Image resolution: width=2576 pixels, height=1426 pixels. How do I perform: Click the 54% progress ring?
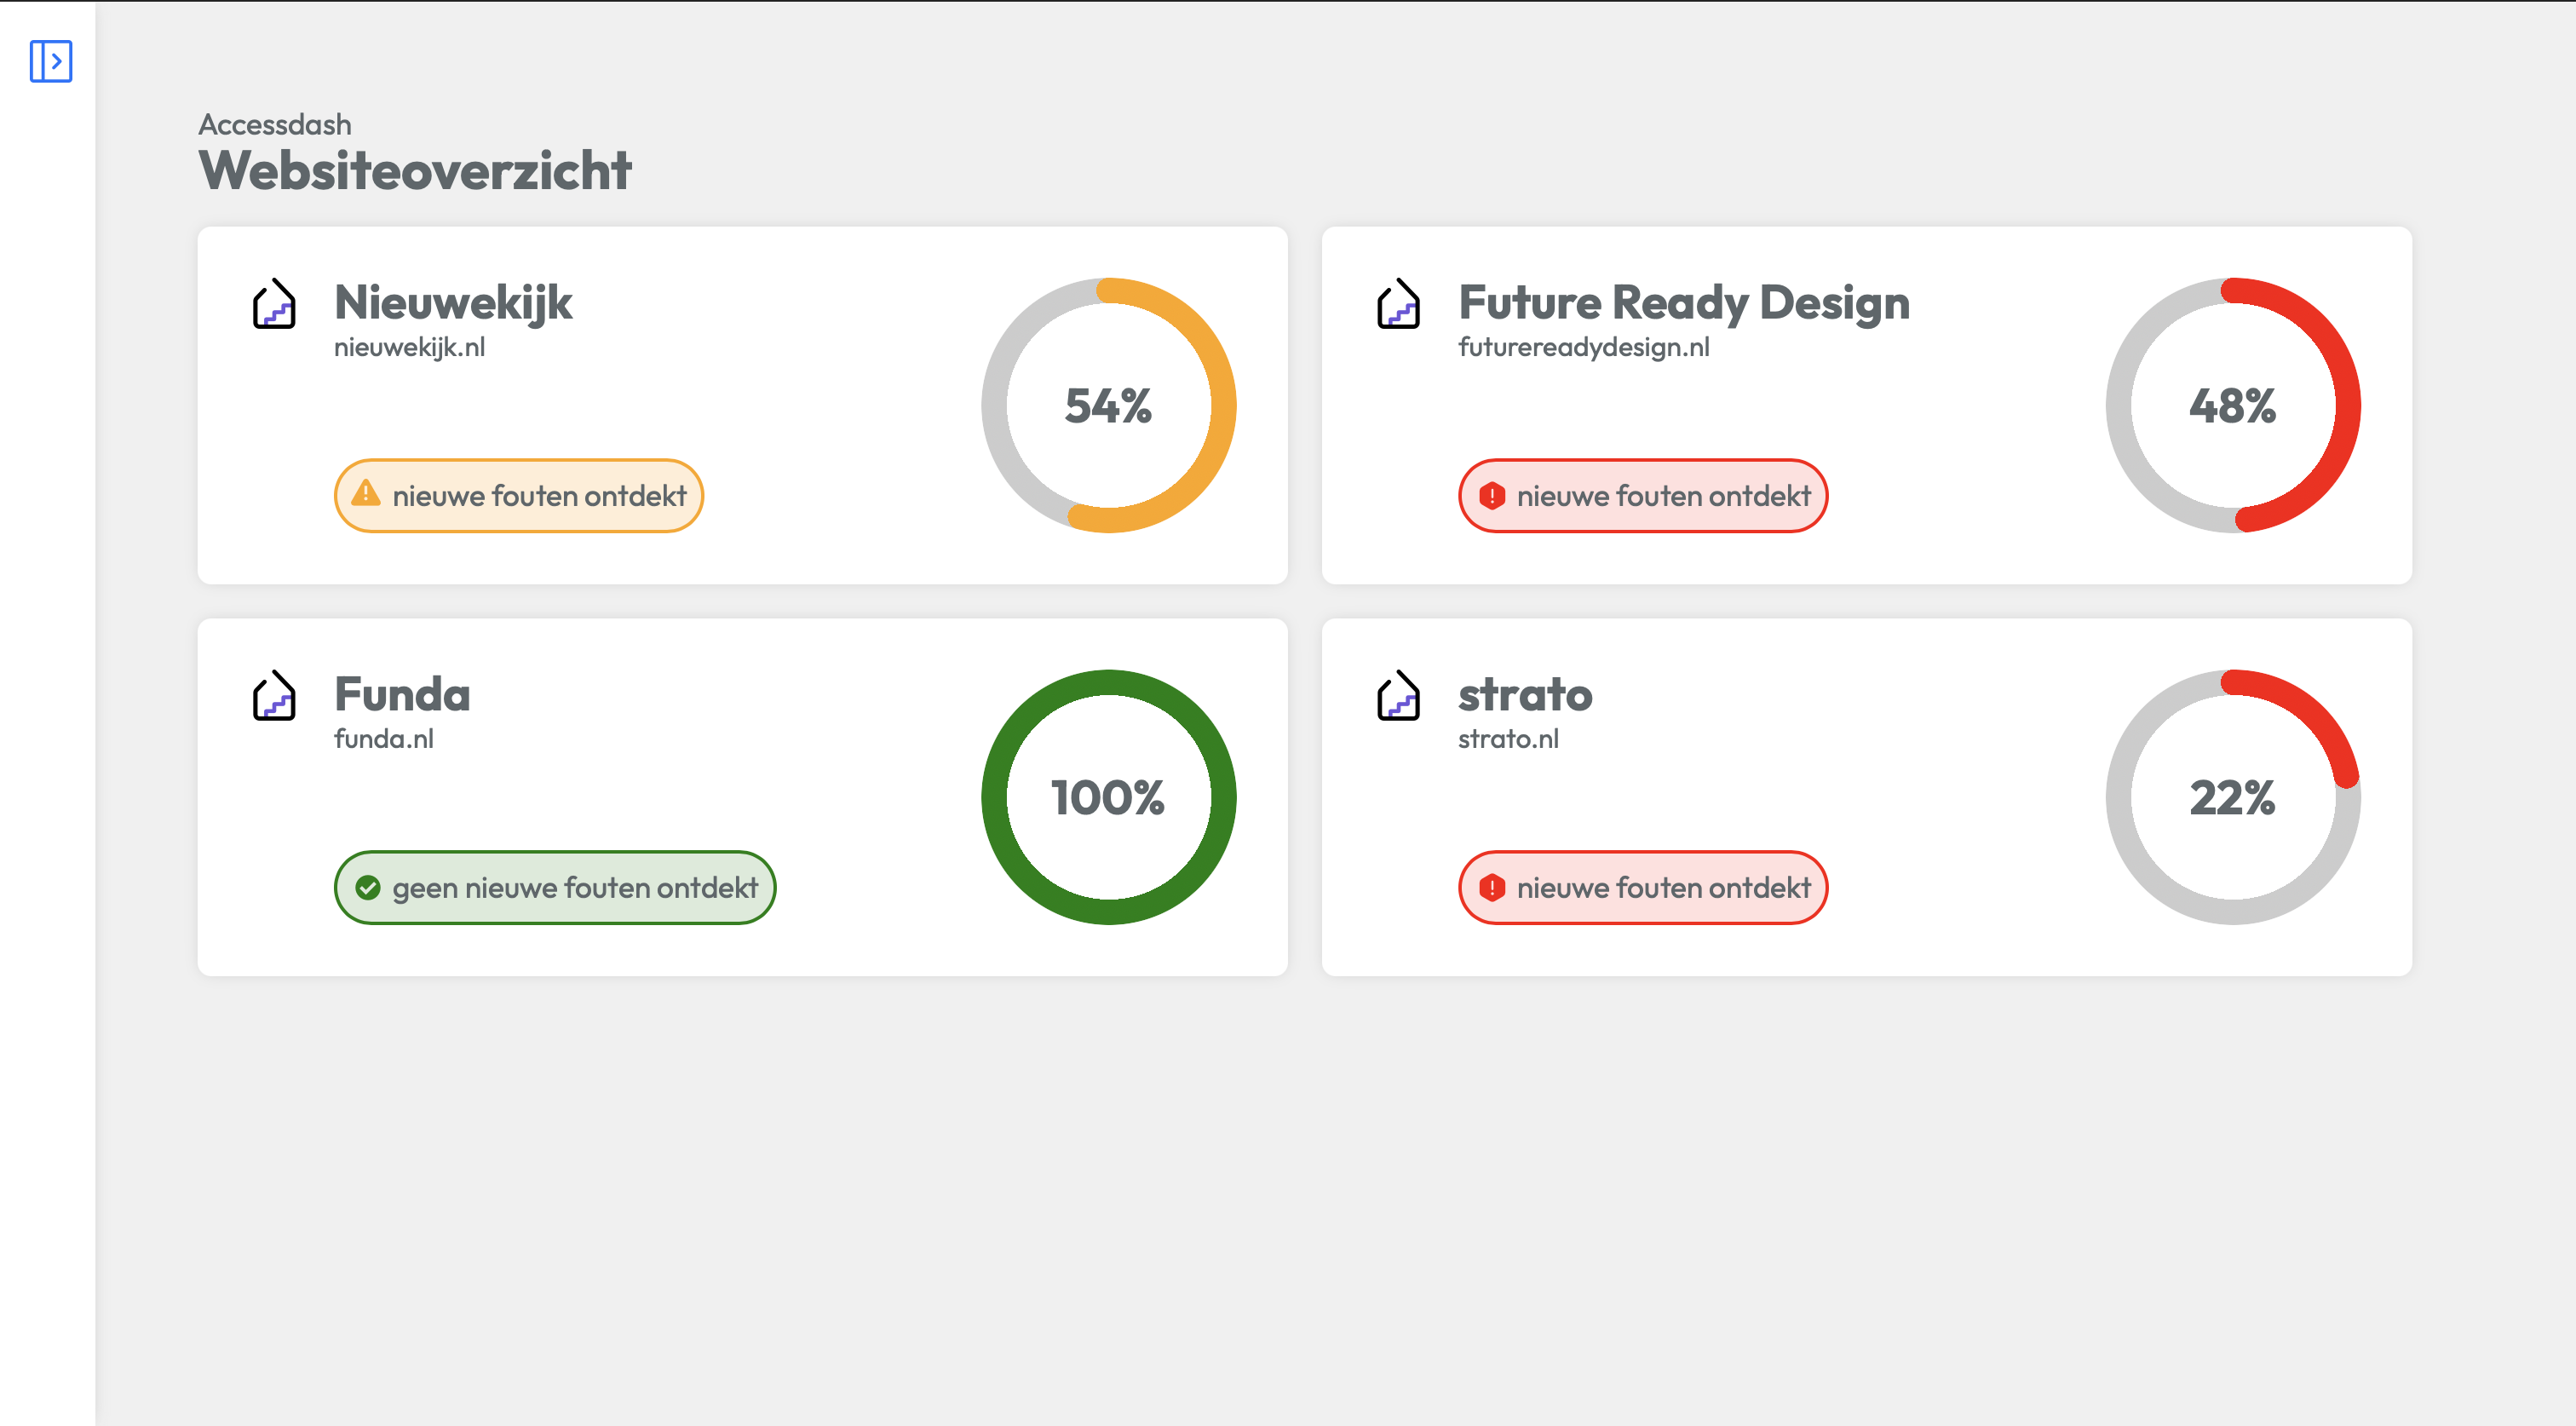tap(1108, 406)
